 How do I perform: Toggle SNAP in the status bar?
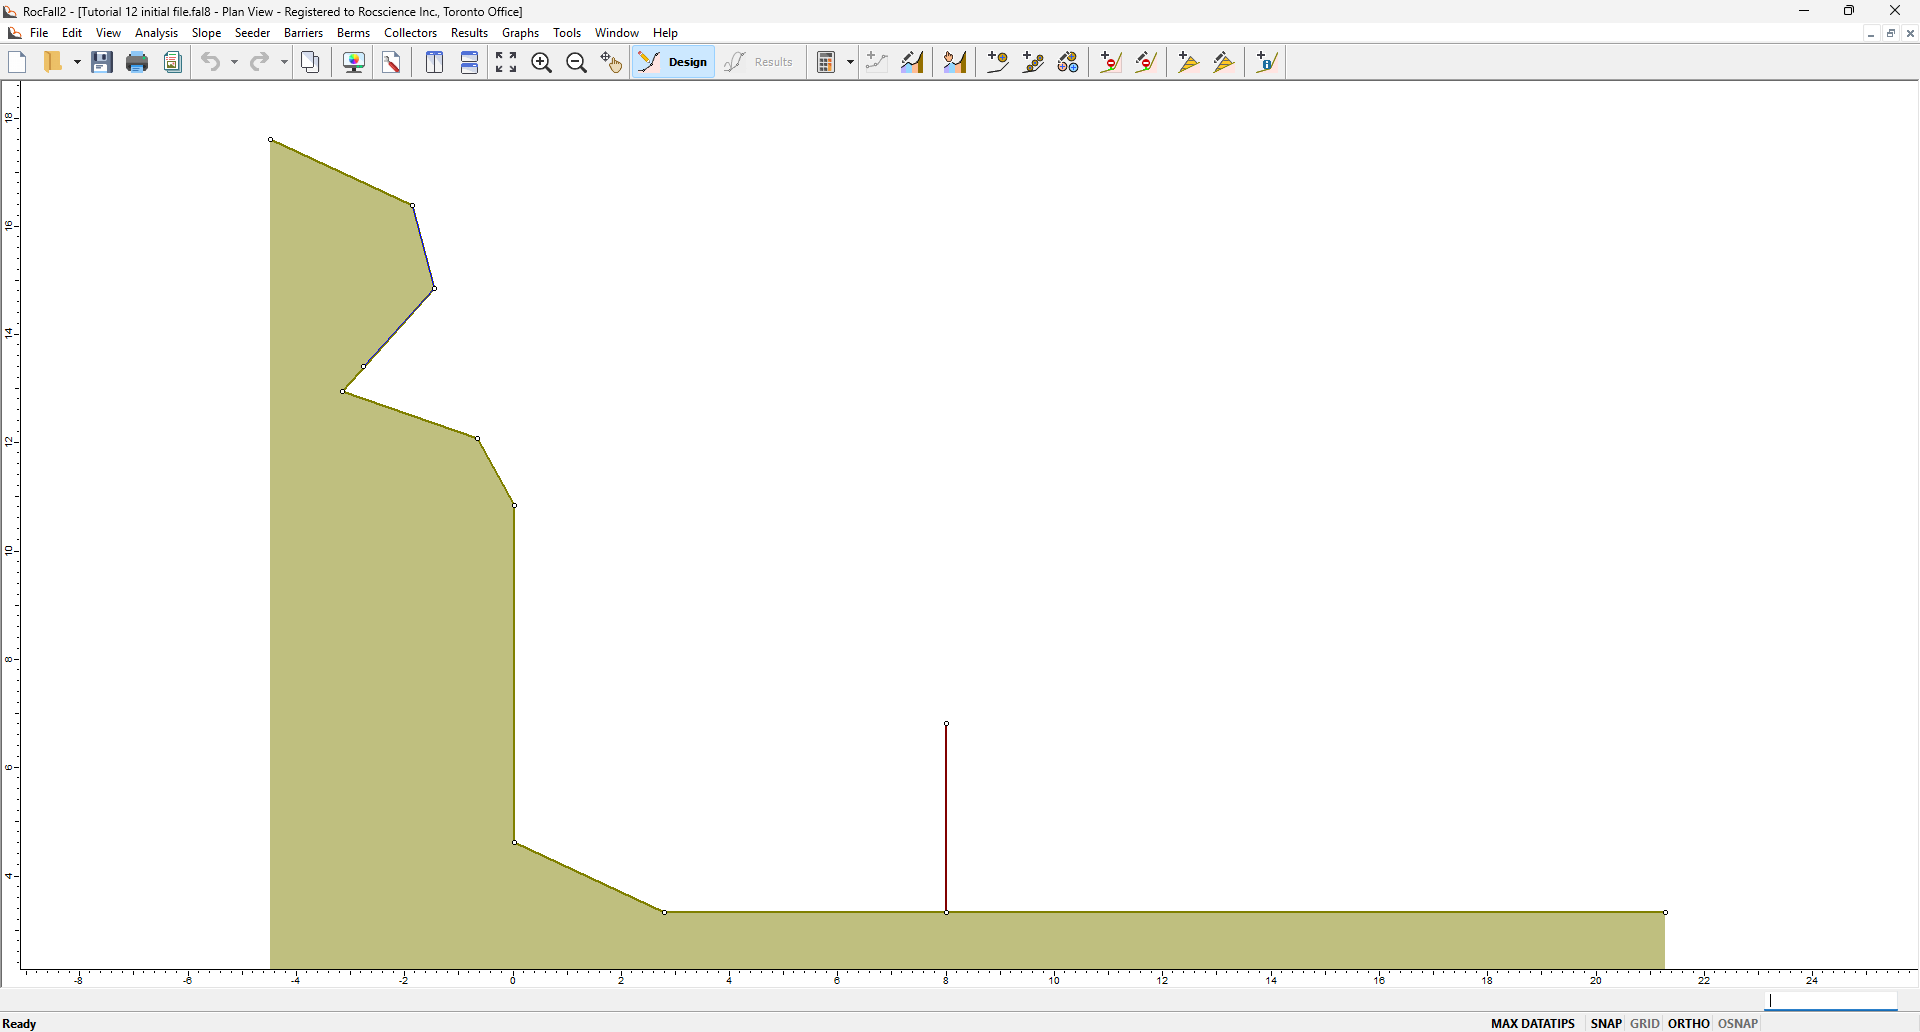(1606, 1023)
